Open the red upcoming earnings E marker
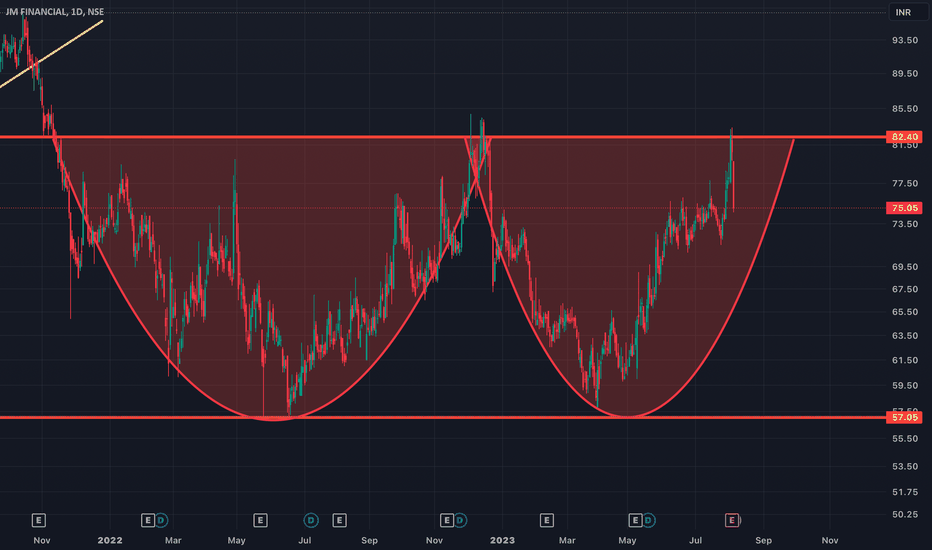The image size is (932, 550). click(732, 521)
